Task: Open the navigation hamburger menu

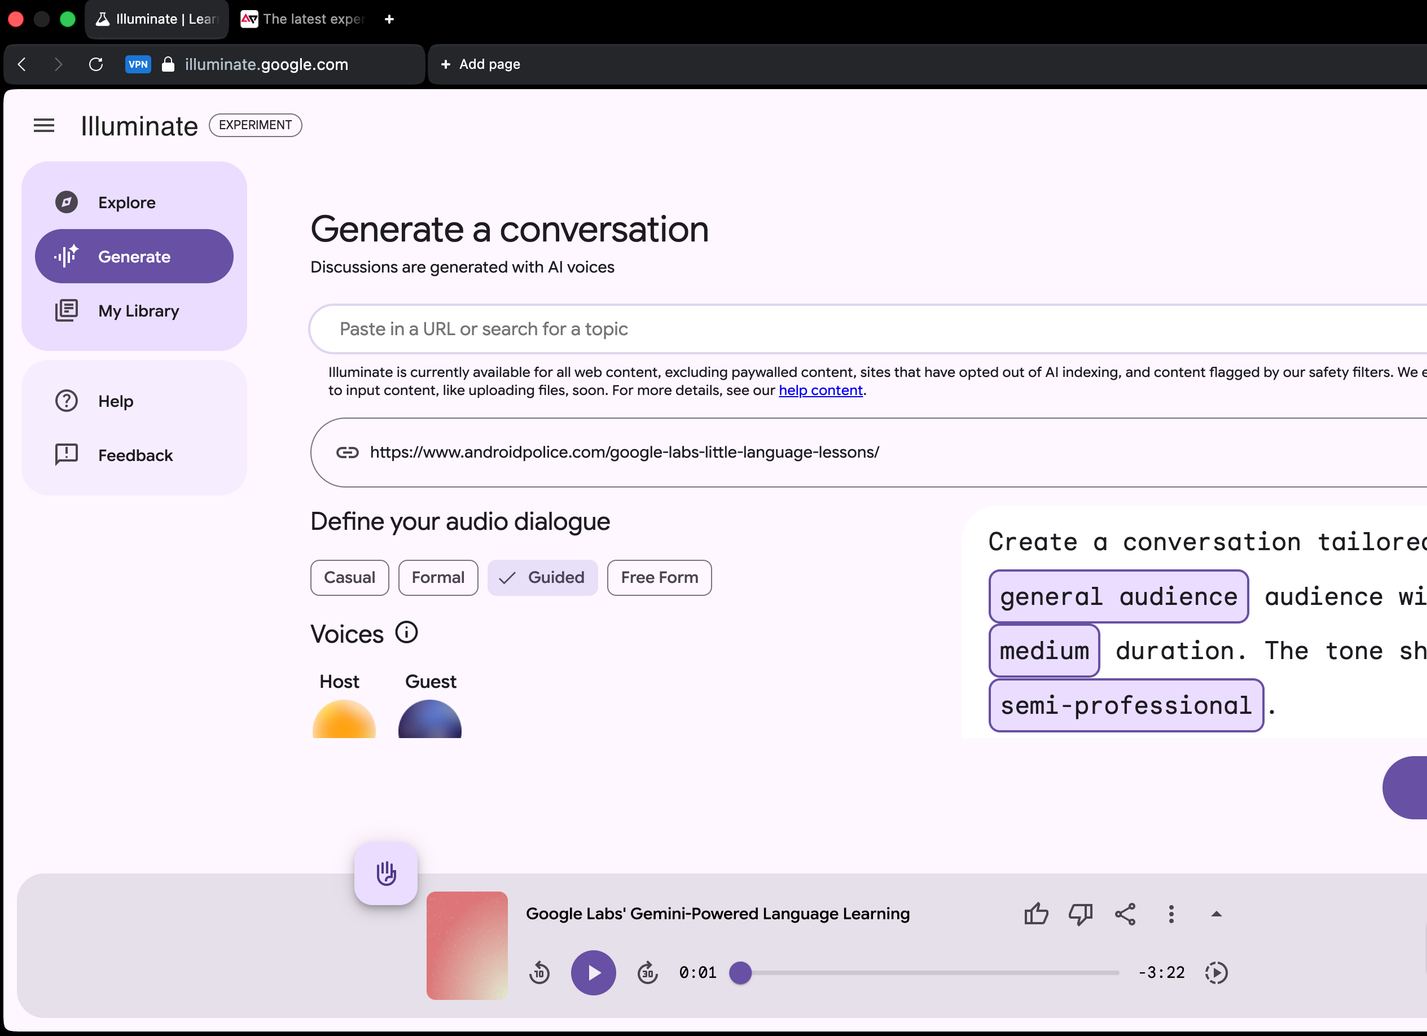Action: coord(44,124)
